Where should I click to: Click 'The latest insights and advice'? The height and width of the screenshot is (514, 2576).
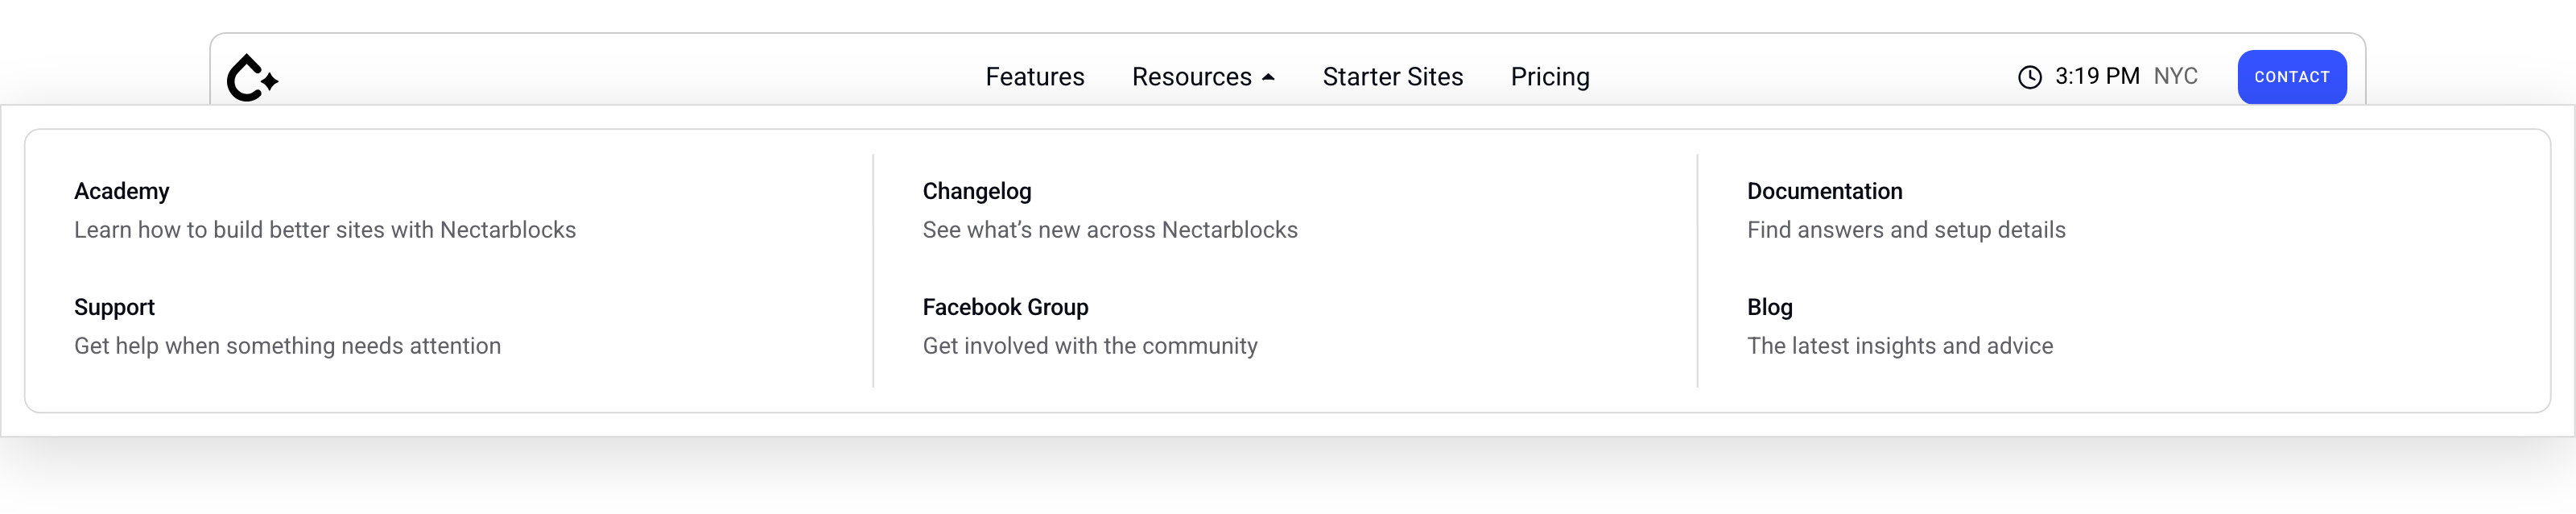[x=1900, y=346]
